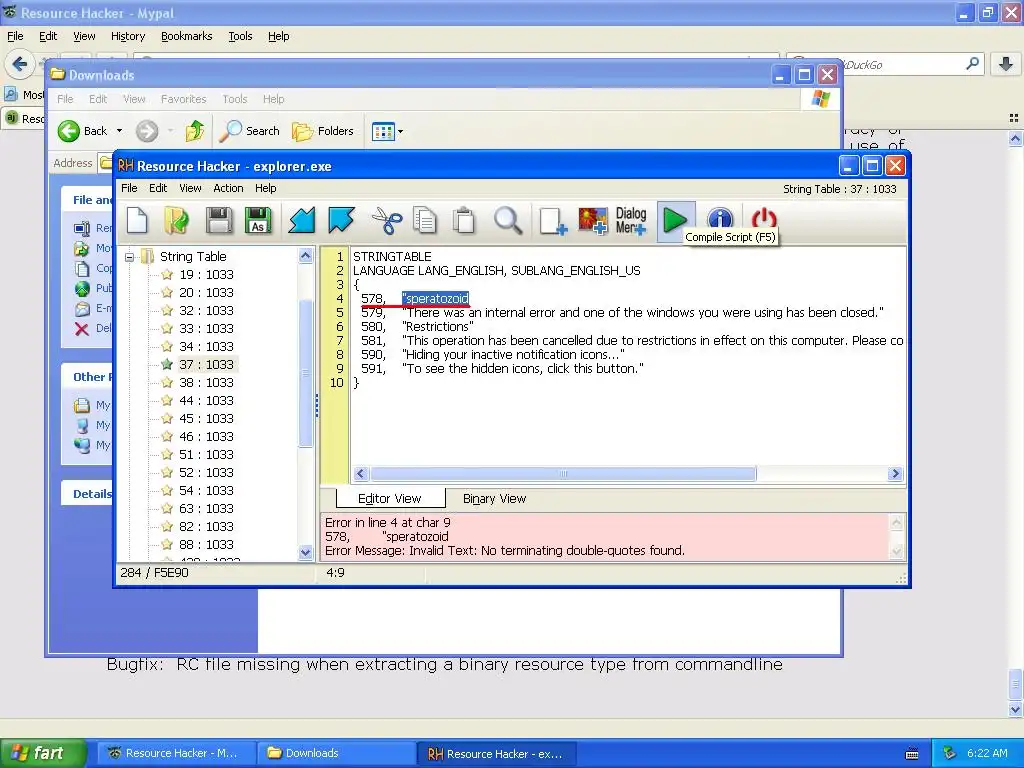This screenshot has height=768, width=1024.
Task: Click the tree panel scroll up arrow
Action: coord(306,255)
